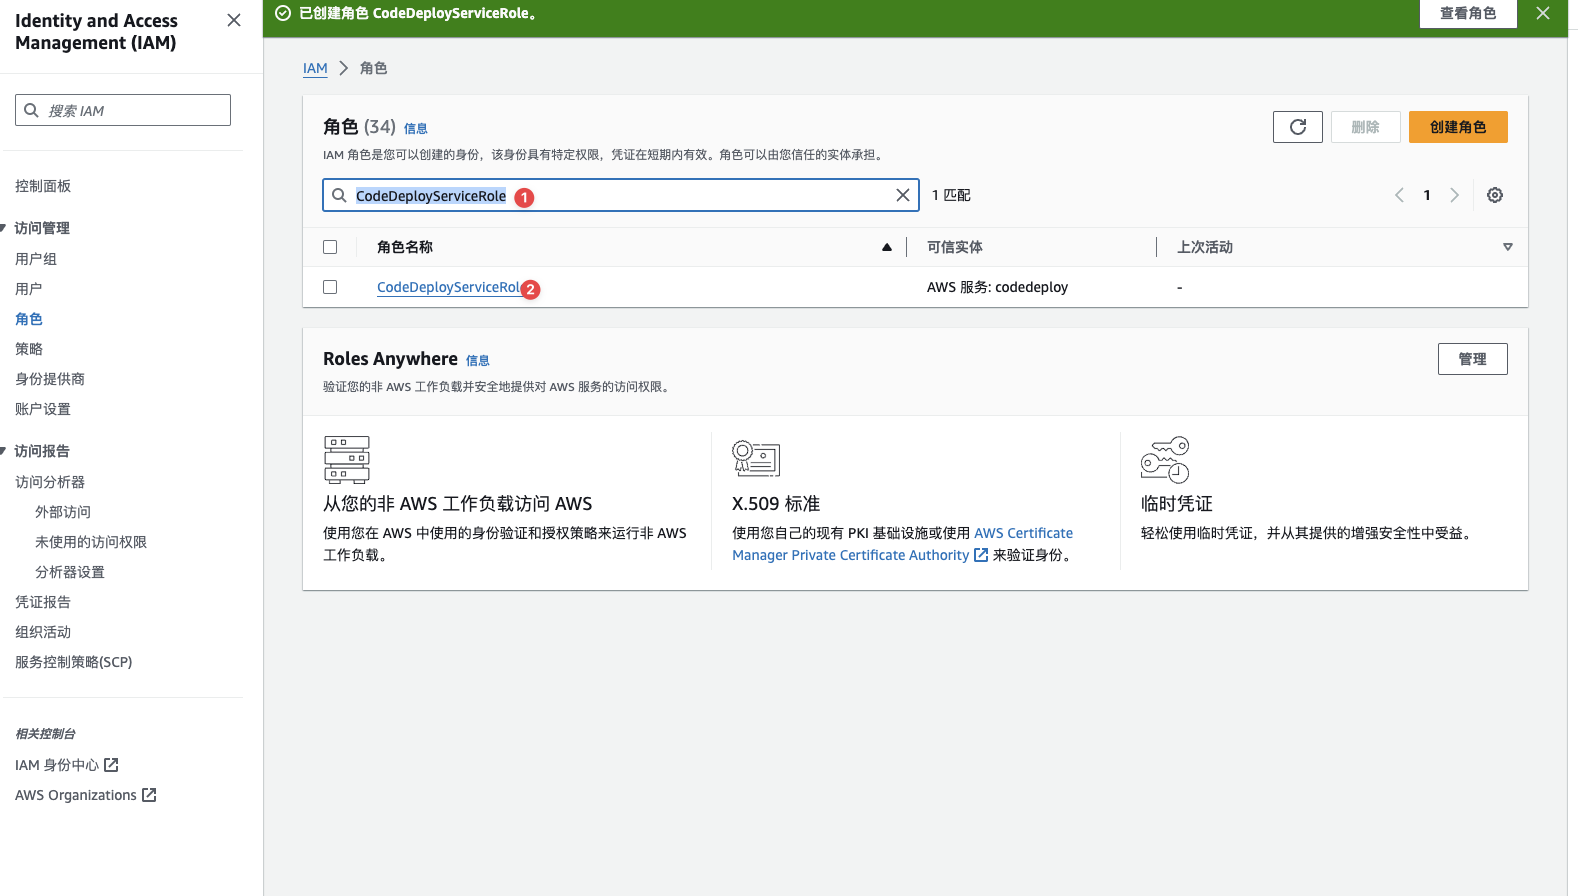The image size is (1578, 896).
Task: Click the search magnifier in IAM sidebar
Action: [32, 110]
